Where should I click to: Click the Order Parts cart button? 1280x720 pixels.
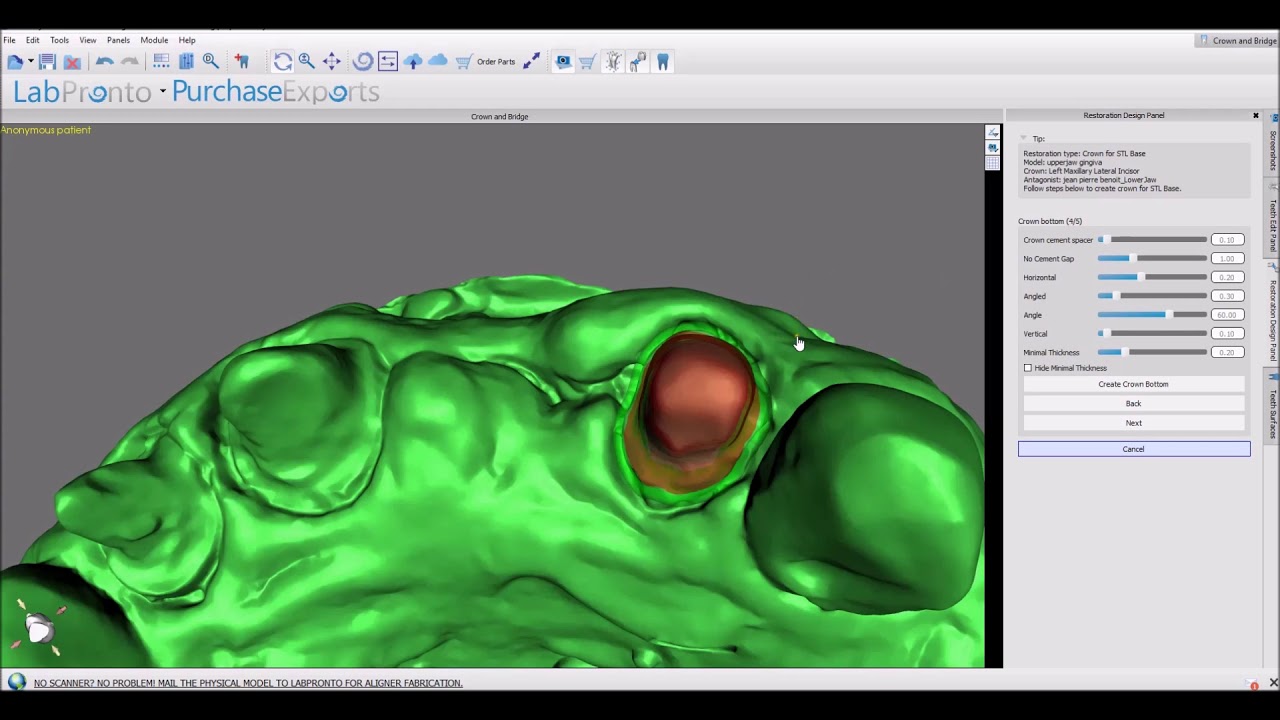[x=486, y=62]
